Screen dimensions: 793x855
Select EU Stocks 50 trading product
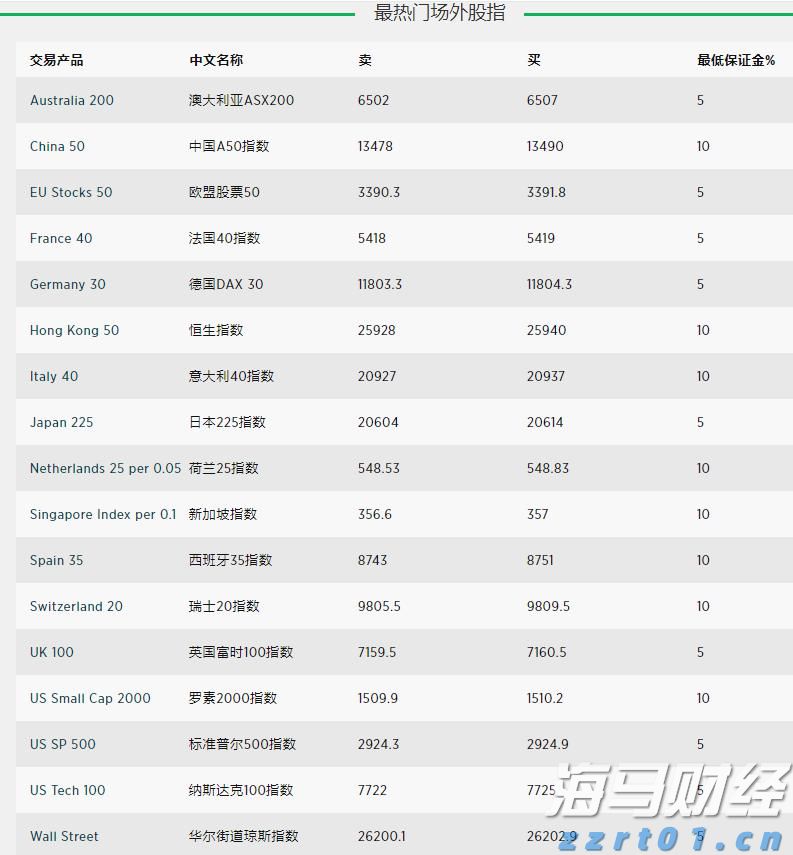(71, 192)
